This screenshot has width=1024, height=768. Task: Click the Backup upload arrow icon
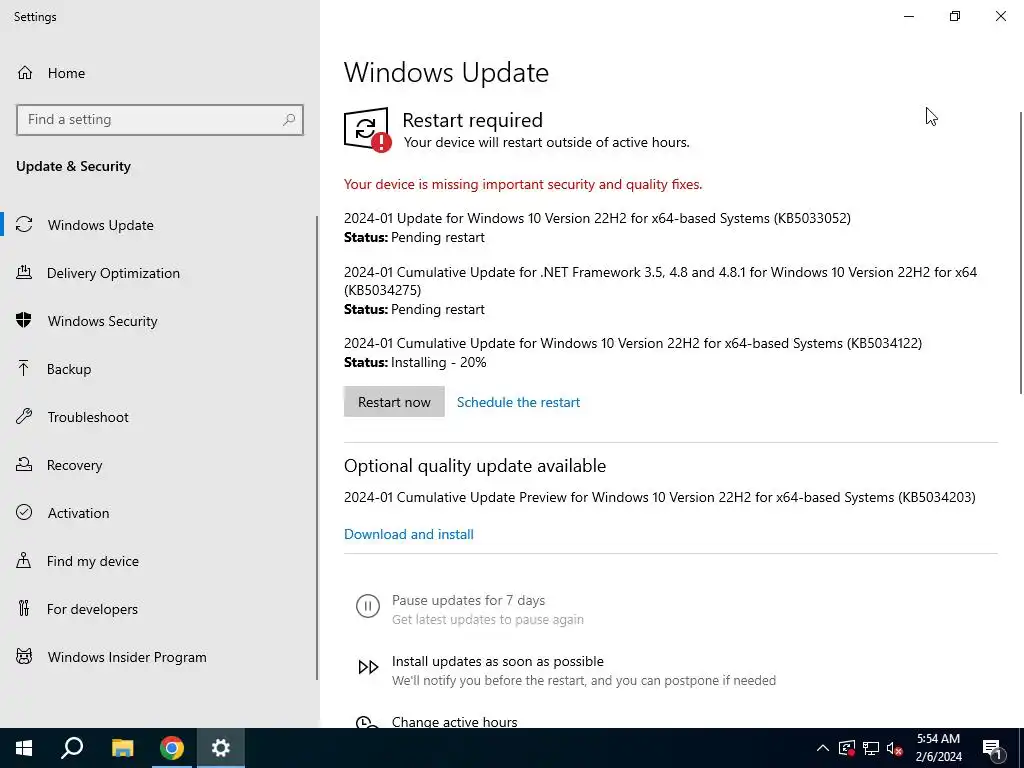(x=24, y=369)
